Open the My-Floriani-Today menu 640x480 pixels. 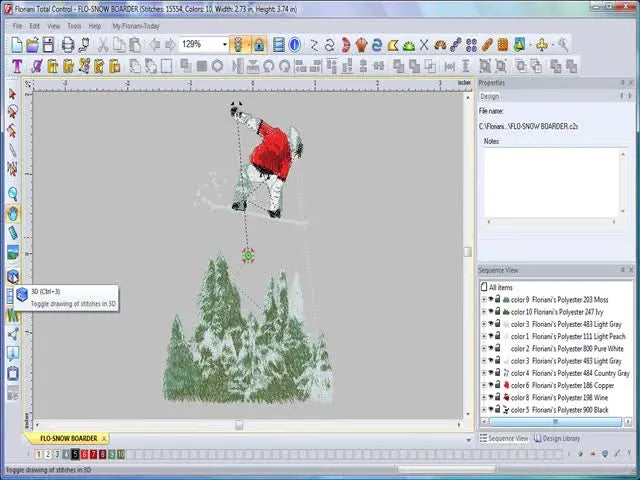[x=136, y=26]
